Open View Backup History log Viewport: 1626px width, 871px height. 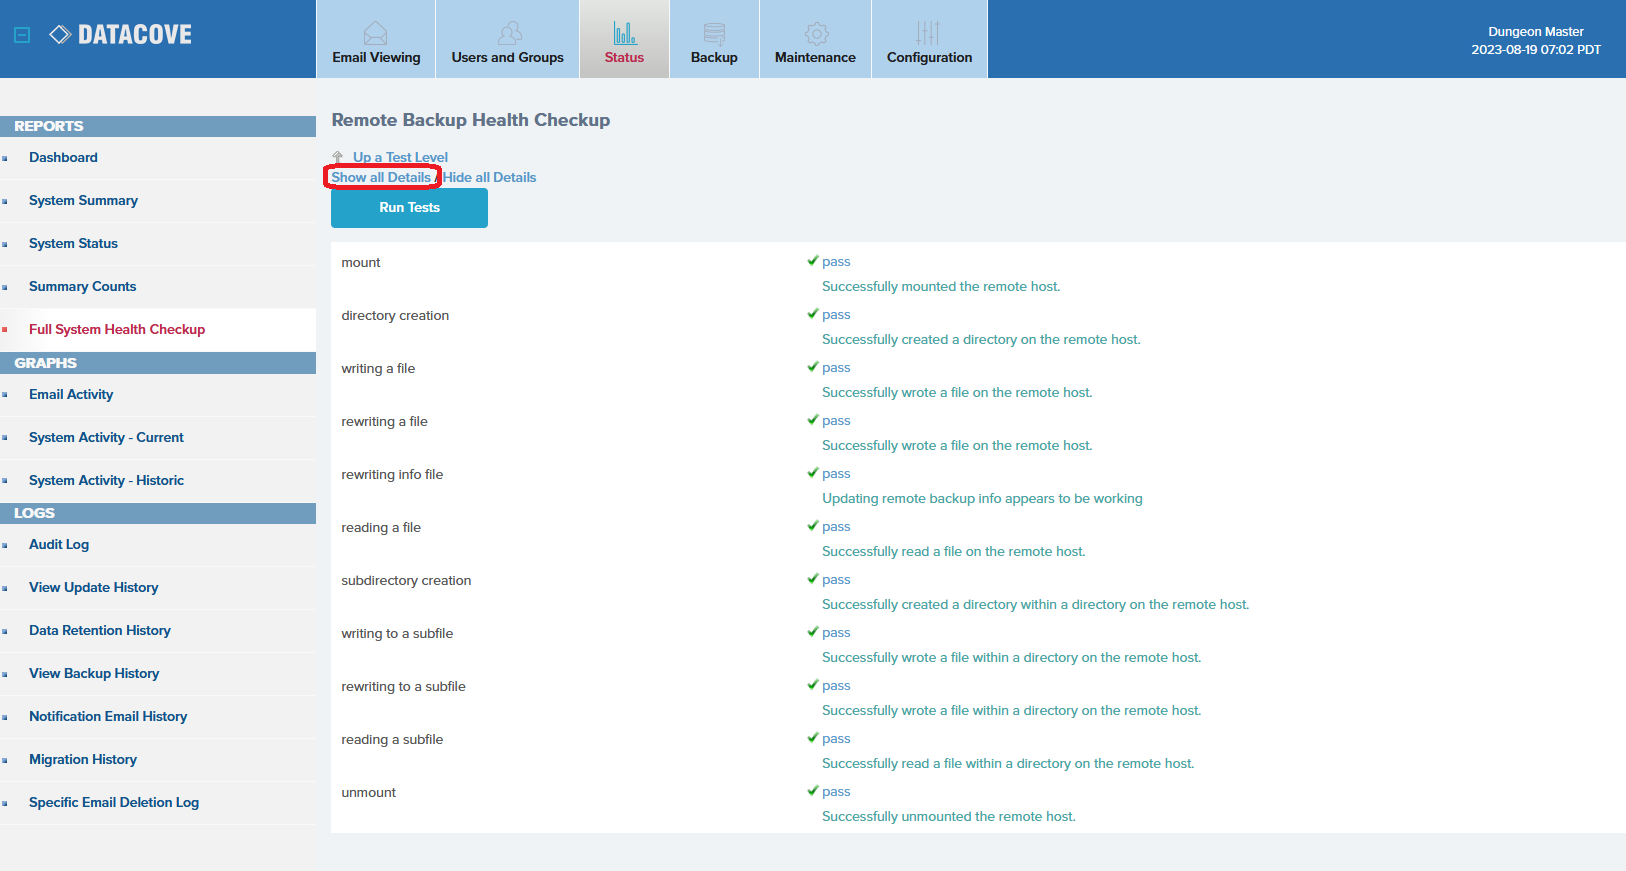pos(94,674)
